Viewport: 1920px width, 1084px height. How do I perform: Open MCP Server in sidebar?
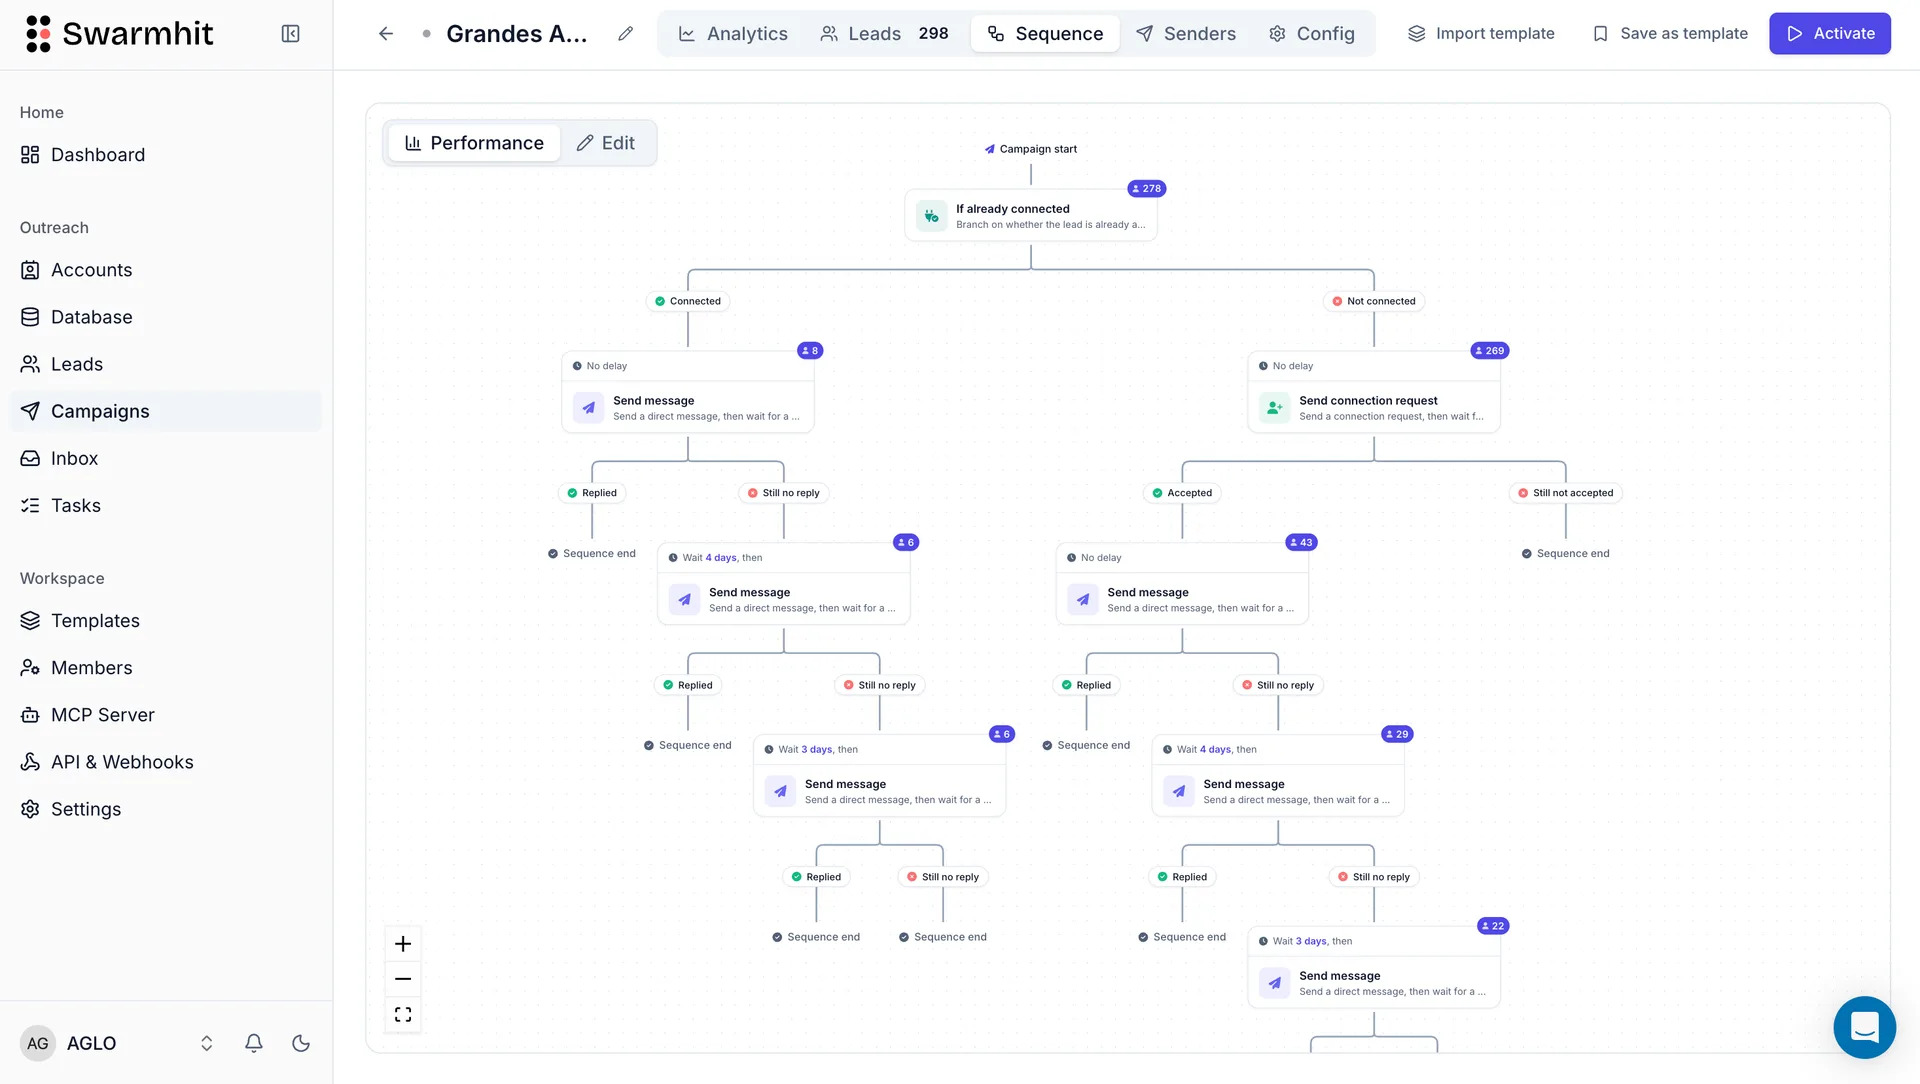pyautogui.click(x=165, y=715)
